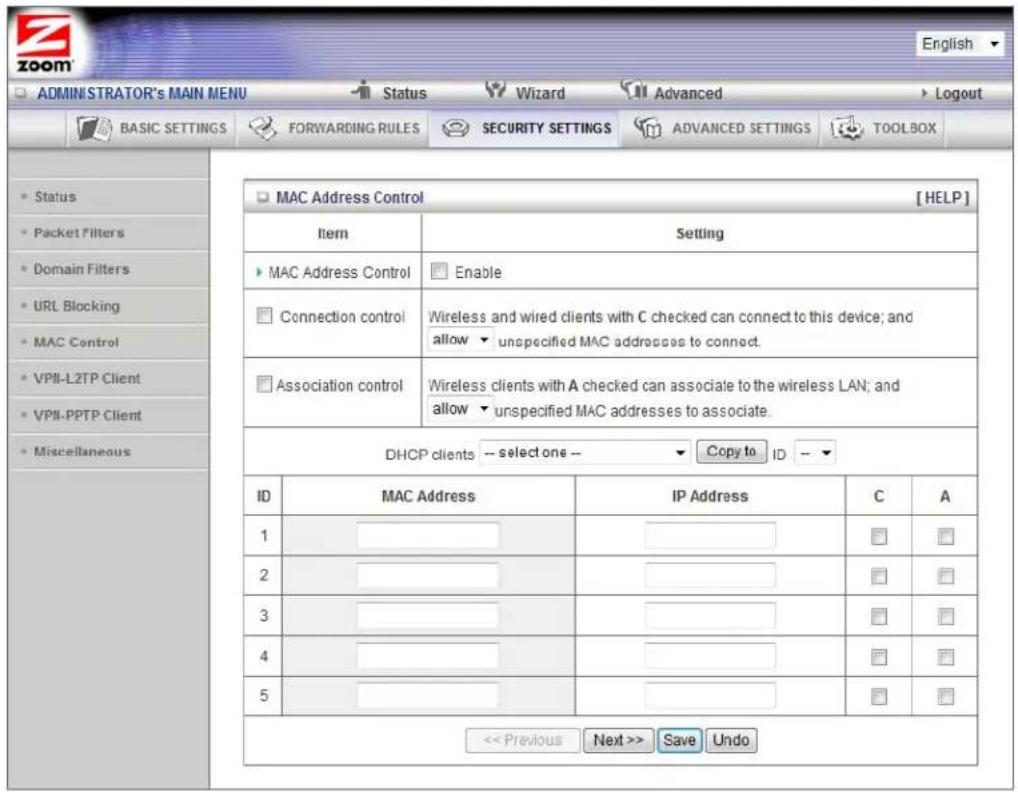Click the Advanced Settings icon

pos(647,128)
